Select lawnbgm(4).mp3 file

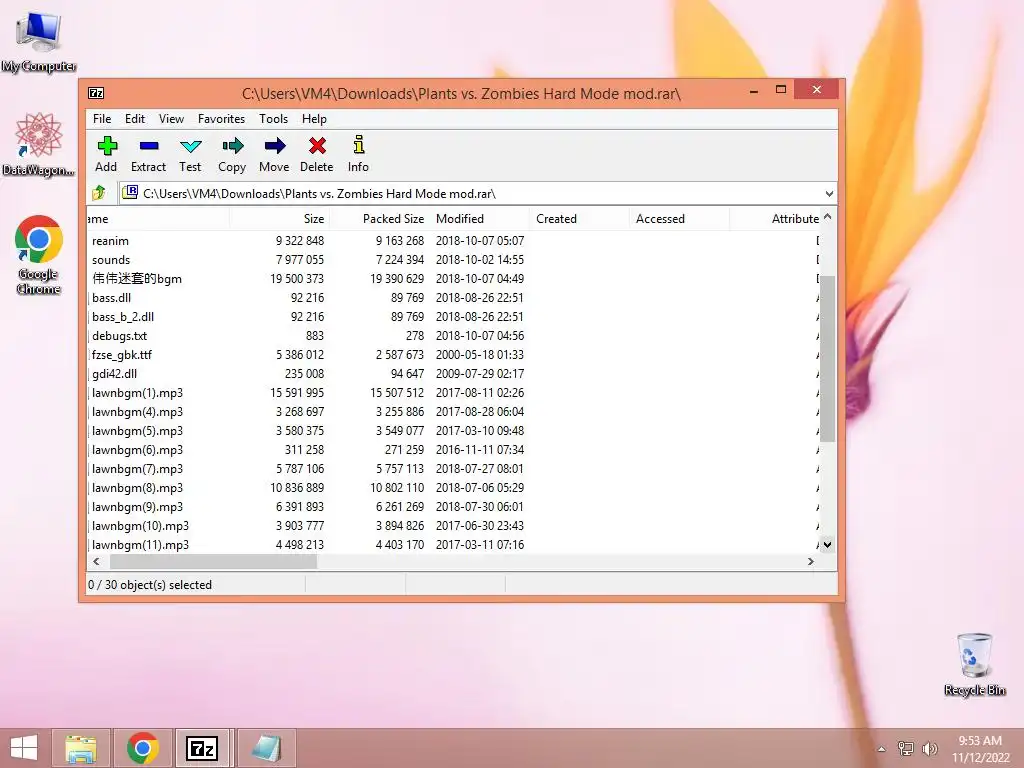point(453,412)
